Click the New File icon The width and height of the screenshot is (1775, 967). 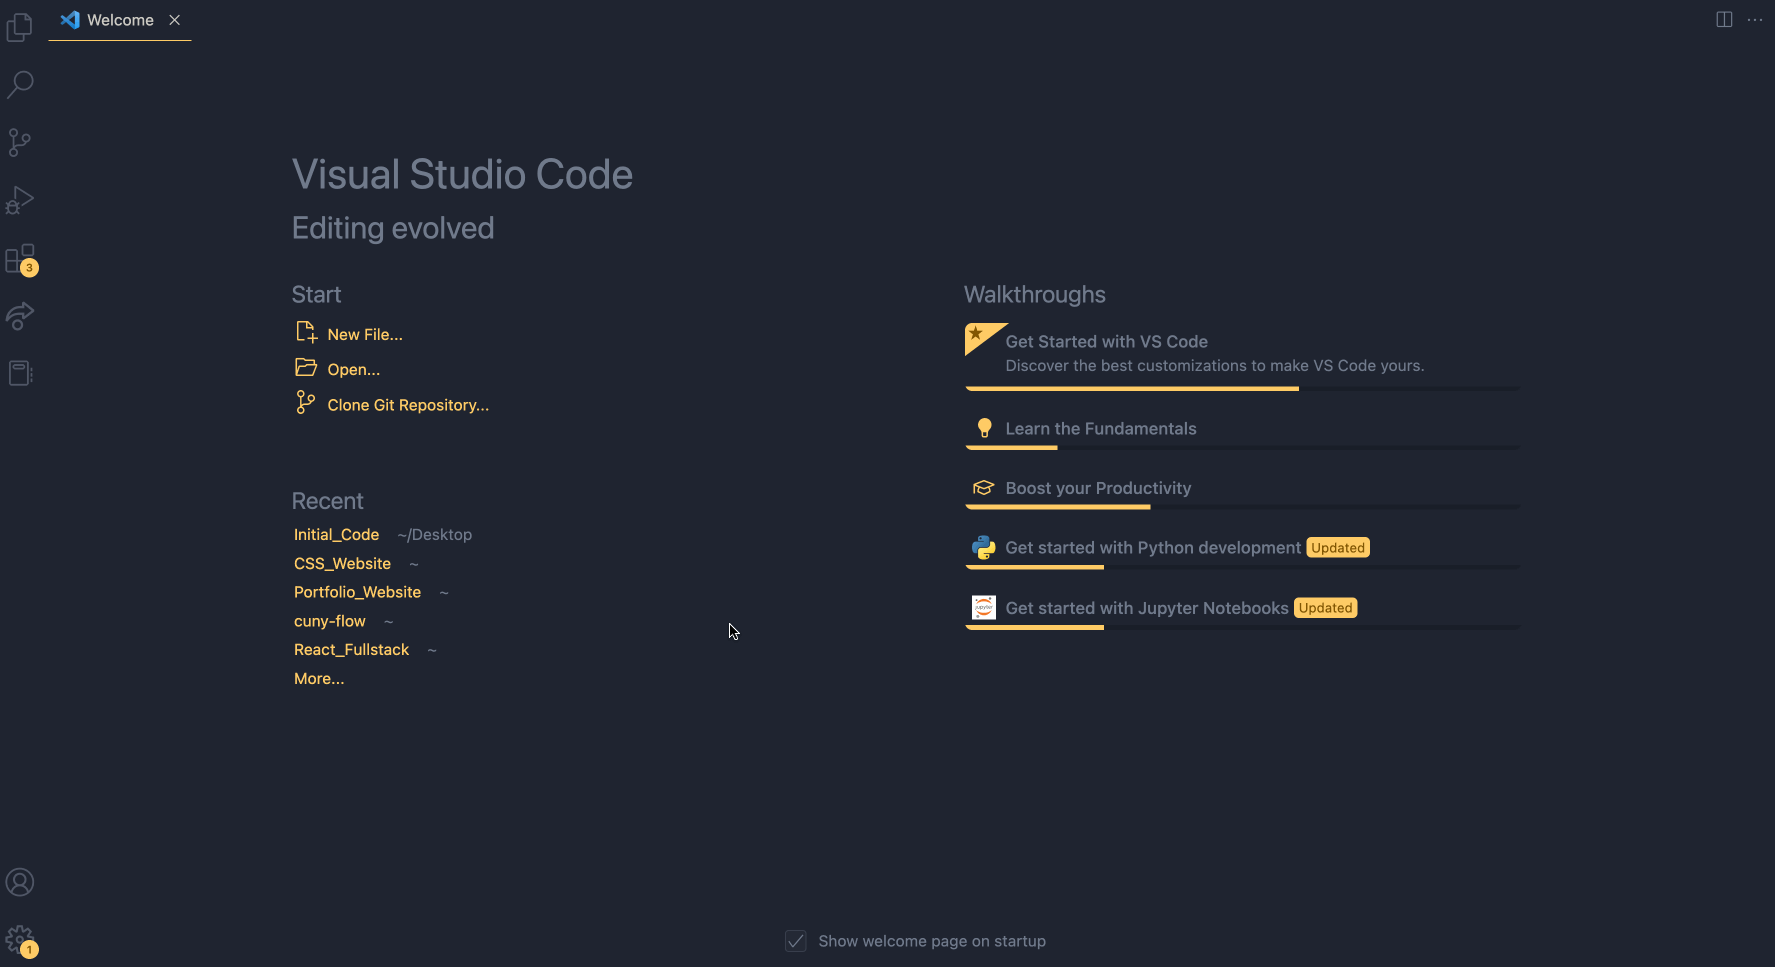coord(306,332)
